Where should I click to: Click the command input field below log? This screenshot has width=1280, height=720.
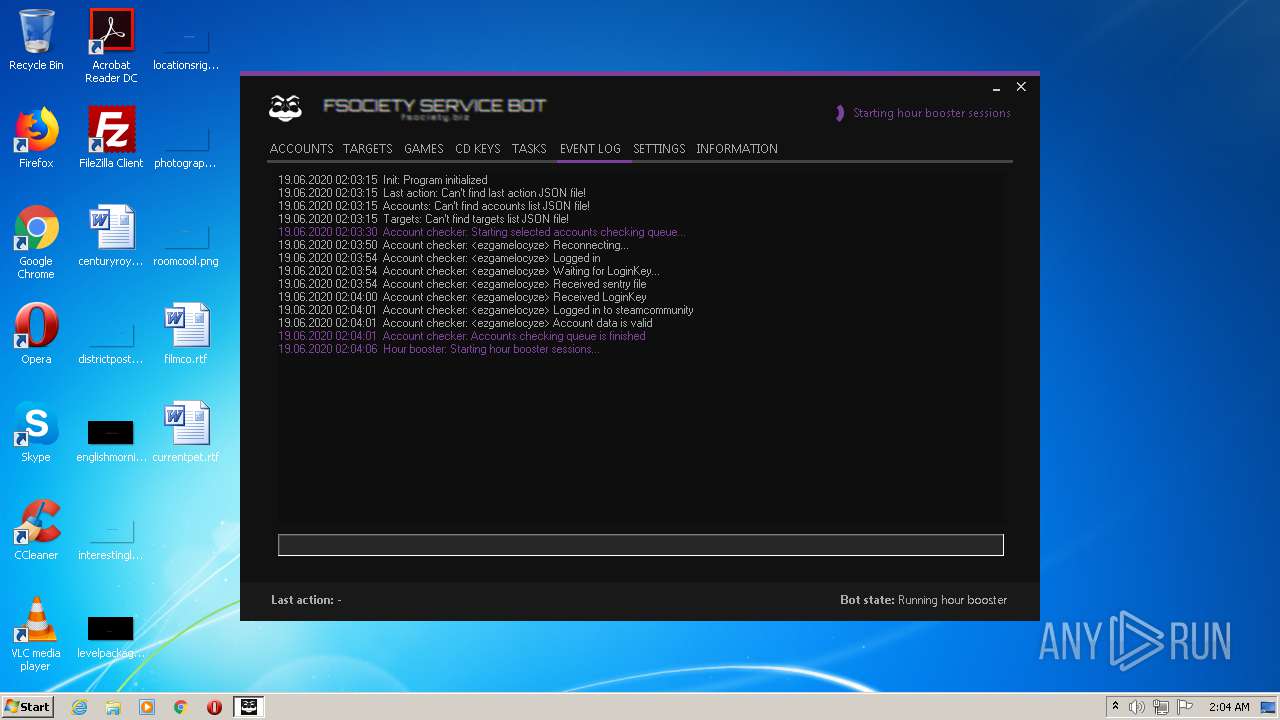click(x=640, y=545)
